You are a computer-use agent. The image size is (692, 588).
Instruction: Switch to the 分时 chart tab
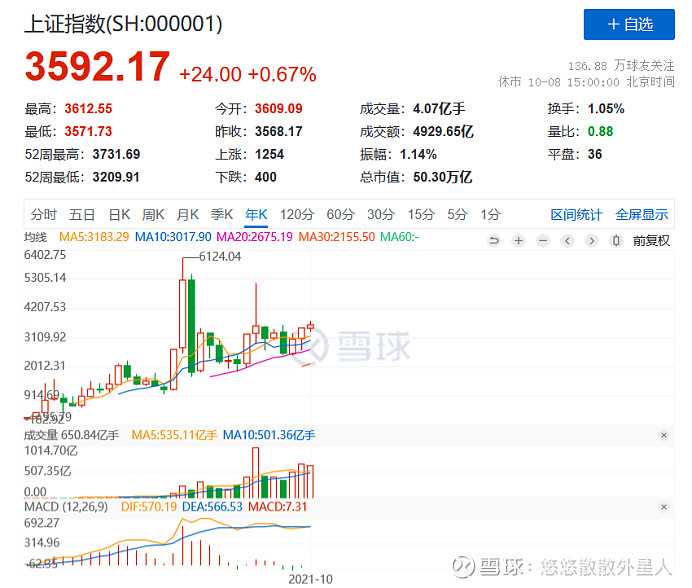[x=43, y=215]
